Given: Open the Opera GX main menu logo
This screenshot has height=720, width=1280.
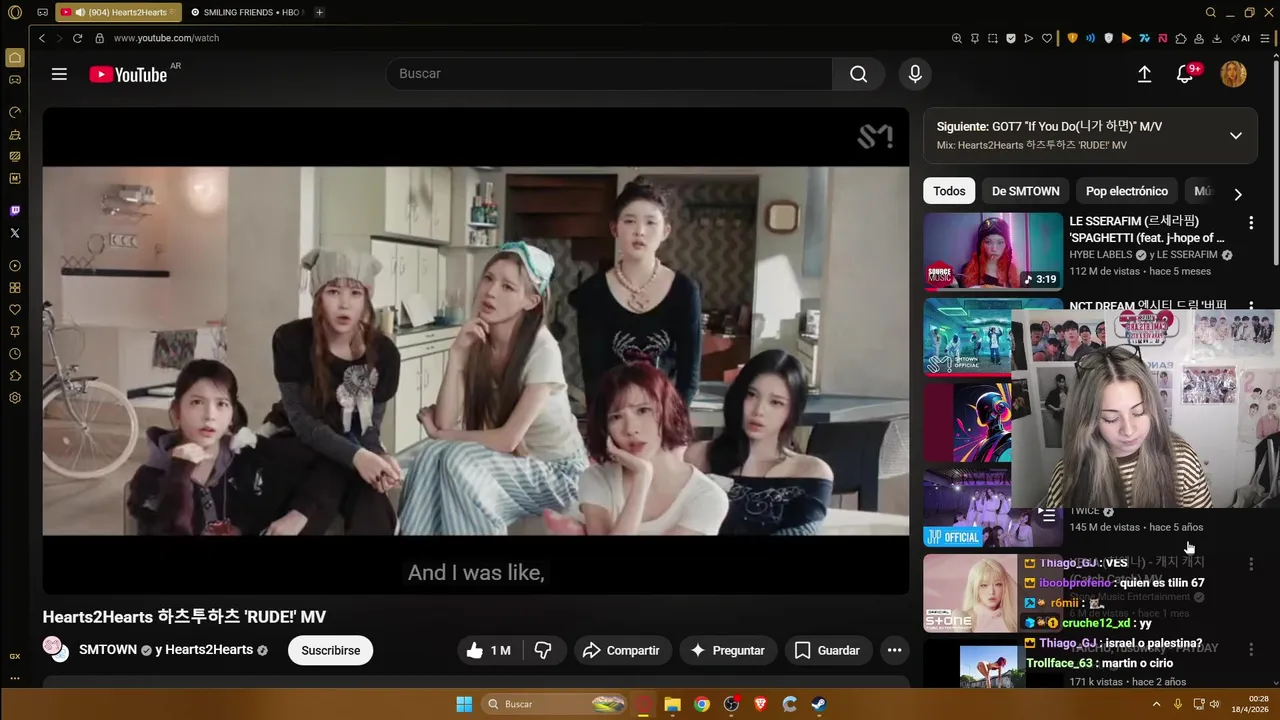Looking at the screenshot, I should click(14, 12).
